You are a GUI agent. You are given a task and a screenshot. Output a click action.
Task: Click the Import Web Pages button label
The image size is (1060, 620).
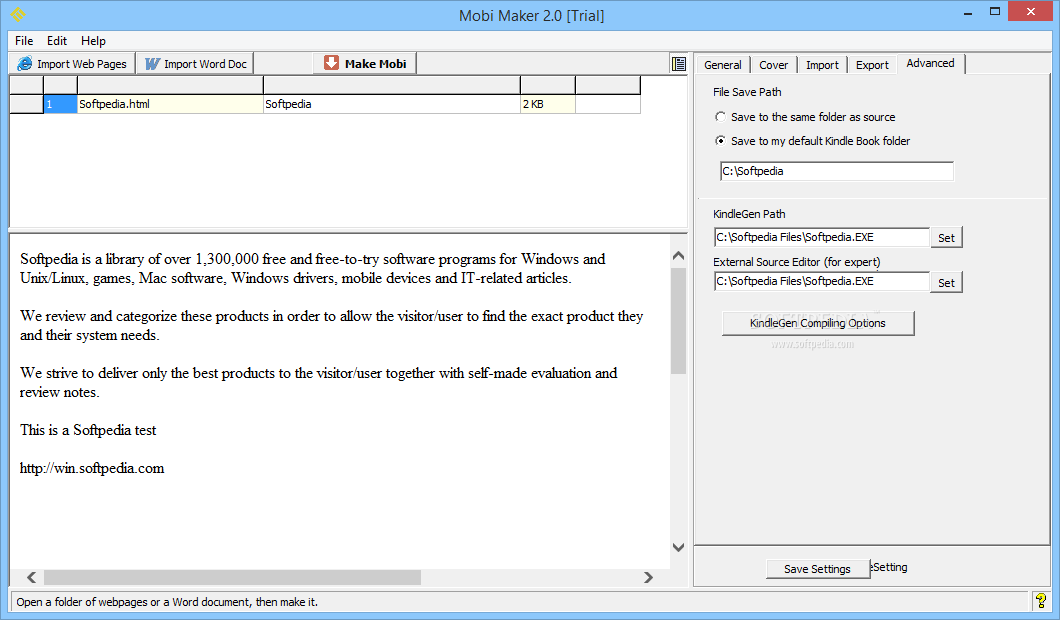pos(82,64)
